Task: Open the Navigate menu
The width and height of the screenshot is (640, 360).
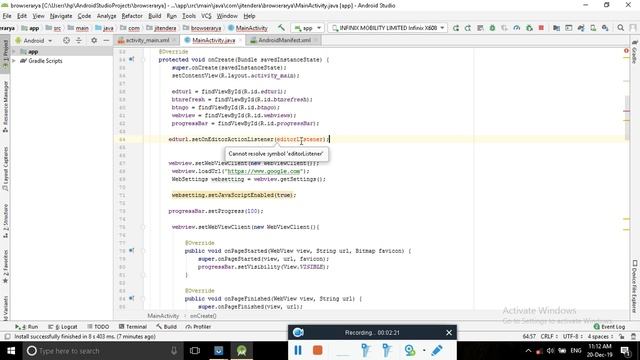Action: (x=61, y=16)
